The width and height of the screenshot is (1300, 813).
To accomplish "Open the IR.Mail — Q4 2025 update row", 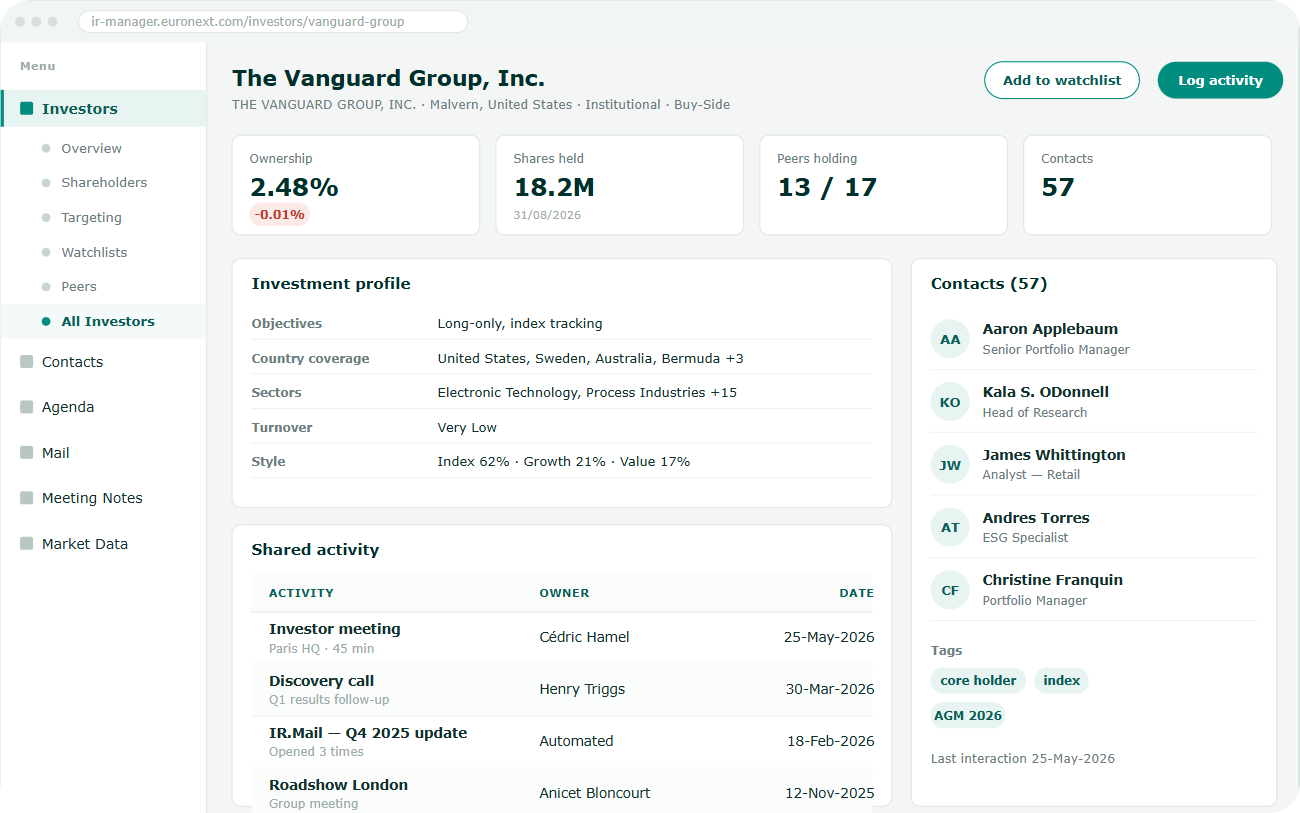I will [x=562, y=742].
